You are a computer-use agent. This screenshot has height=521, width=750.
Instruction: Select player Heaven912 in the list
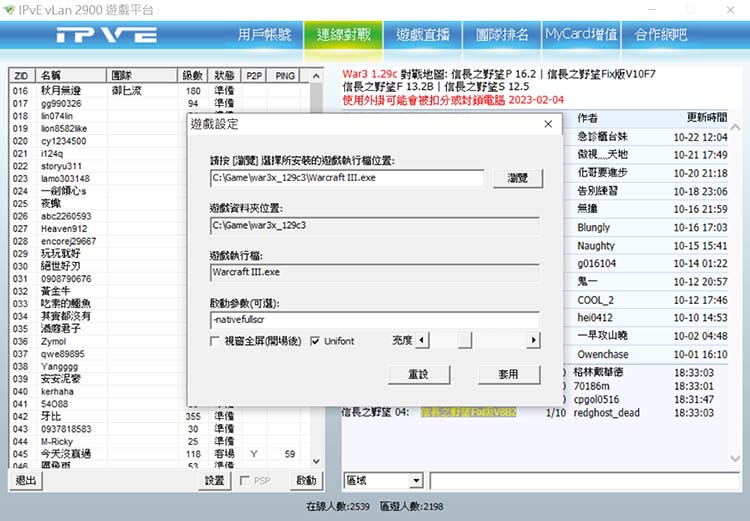pyautogui.click(x=64, y=229)
